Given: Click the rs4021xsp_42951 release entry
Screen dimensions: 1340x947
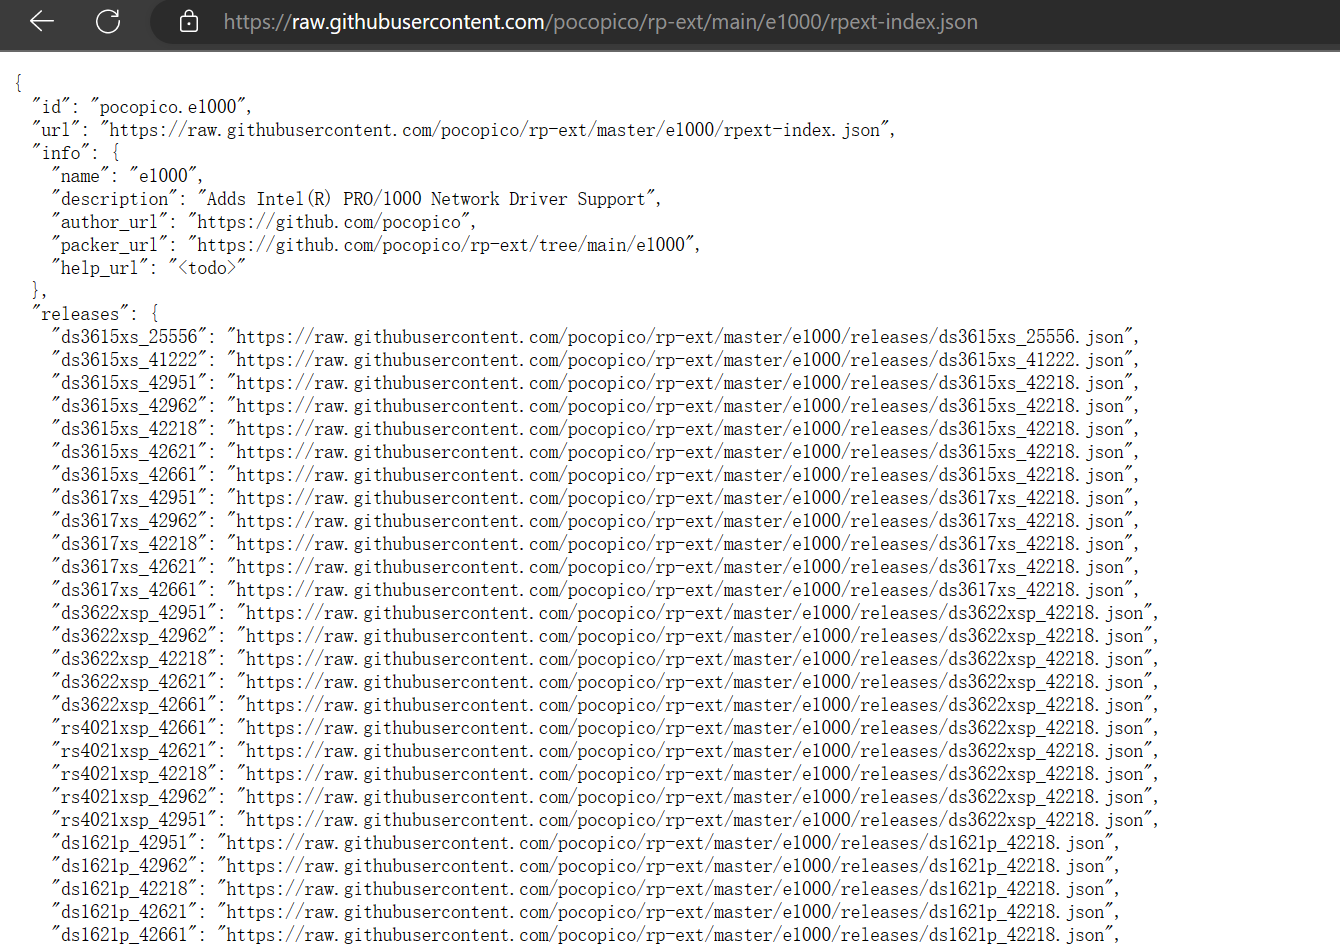Looking at the screenshot, I should click(605, 820).
